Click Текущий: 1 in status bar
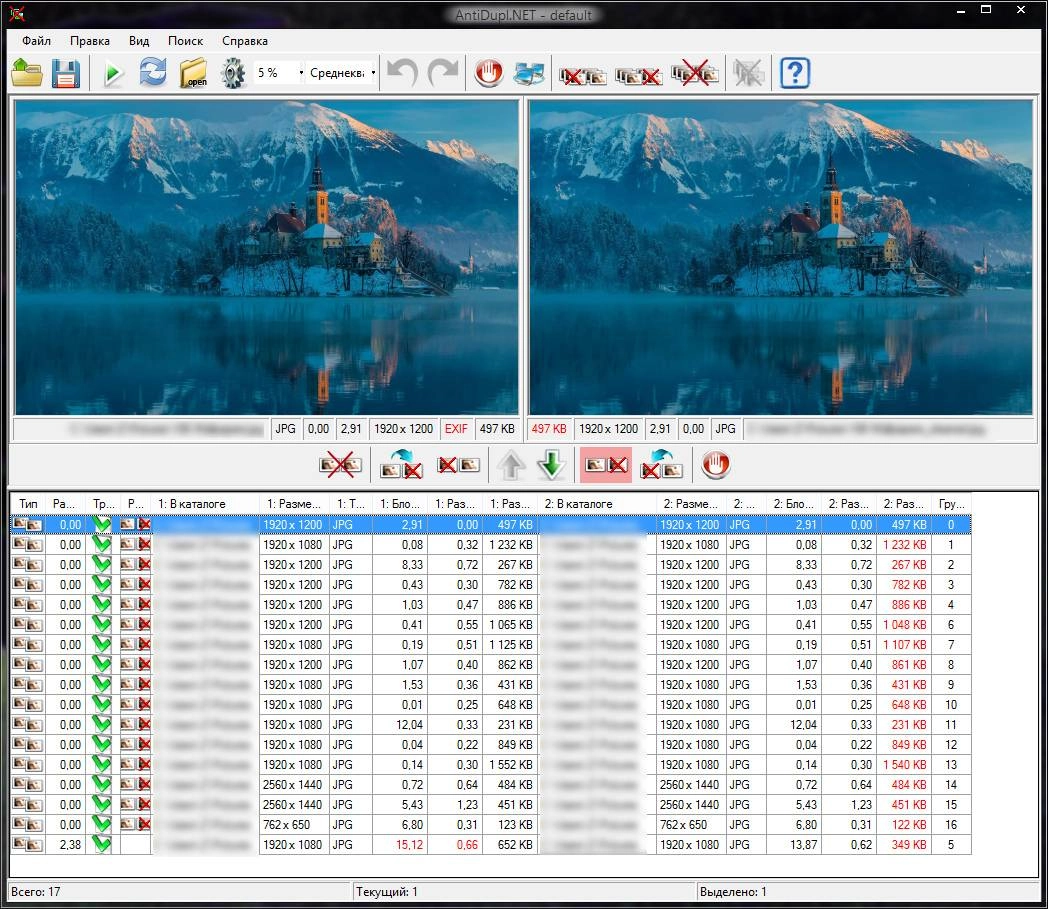The image size is (1048, 909). pos(386,892)
